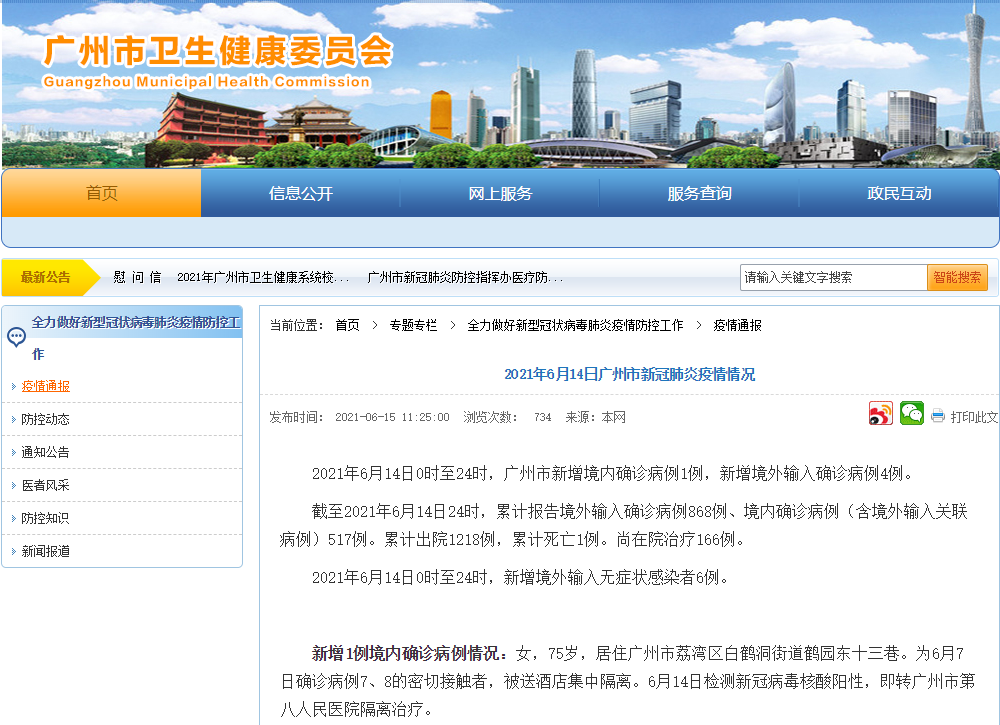1000x725 pixels.
Task: Focus the keyword search input field
Action: [833, 278]
